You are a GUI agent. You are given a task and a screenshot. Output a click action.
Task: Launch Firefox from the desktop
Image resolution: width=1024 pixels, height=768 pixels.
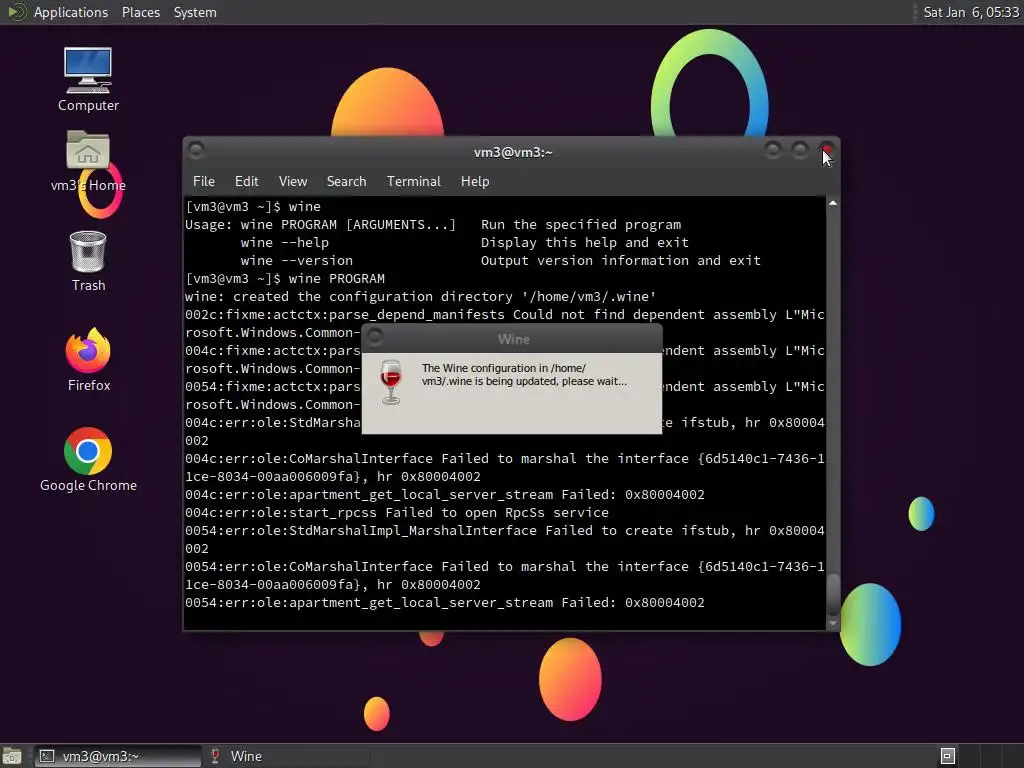point(88,360)
